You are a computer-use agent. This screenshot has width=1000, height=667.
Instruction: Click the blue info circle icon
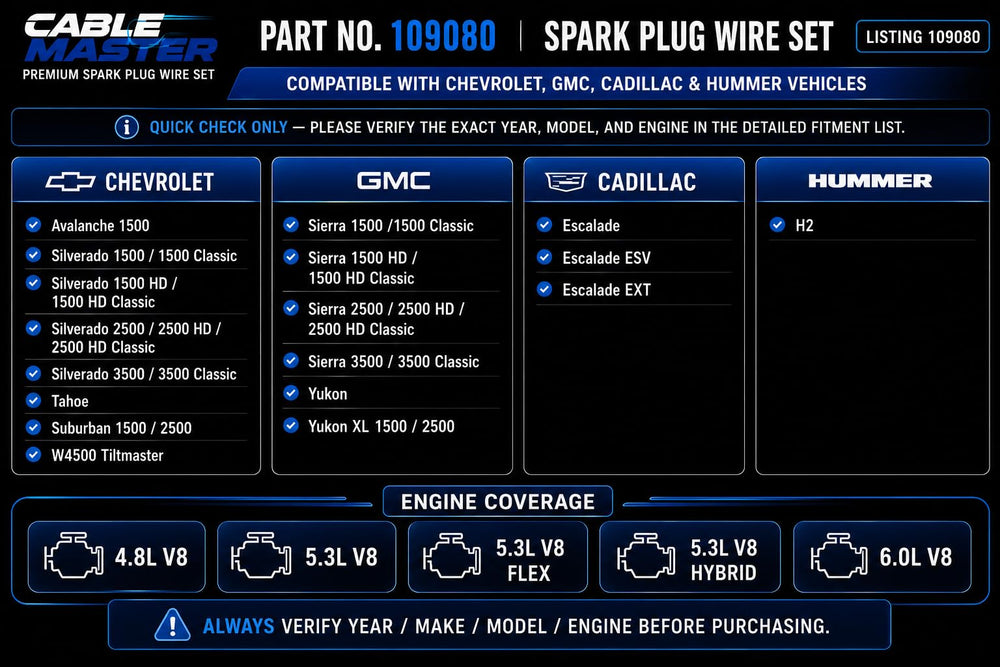point(126,127)
